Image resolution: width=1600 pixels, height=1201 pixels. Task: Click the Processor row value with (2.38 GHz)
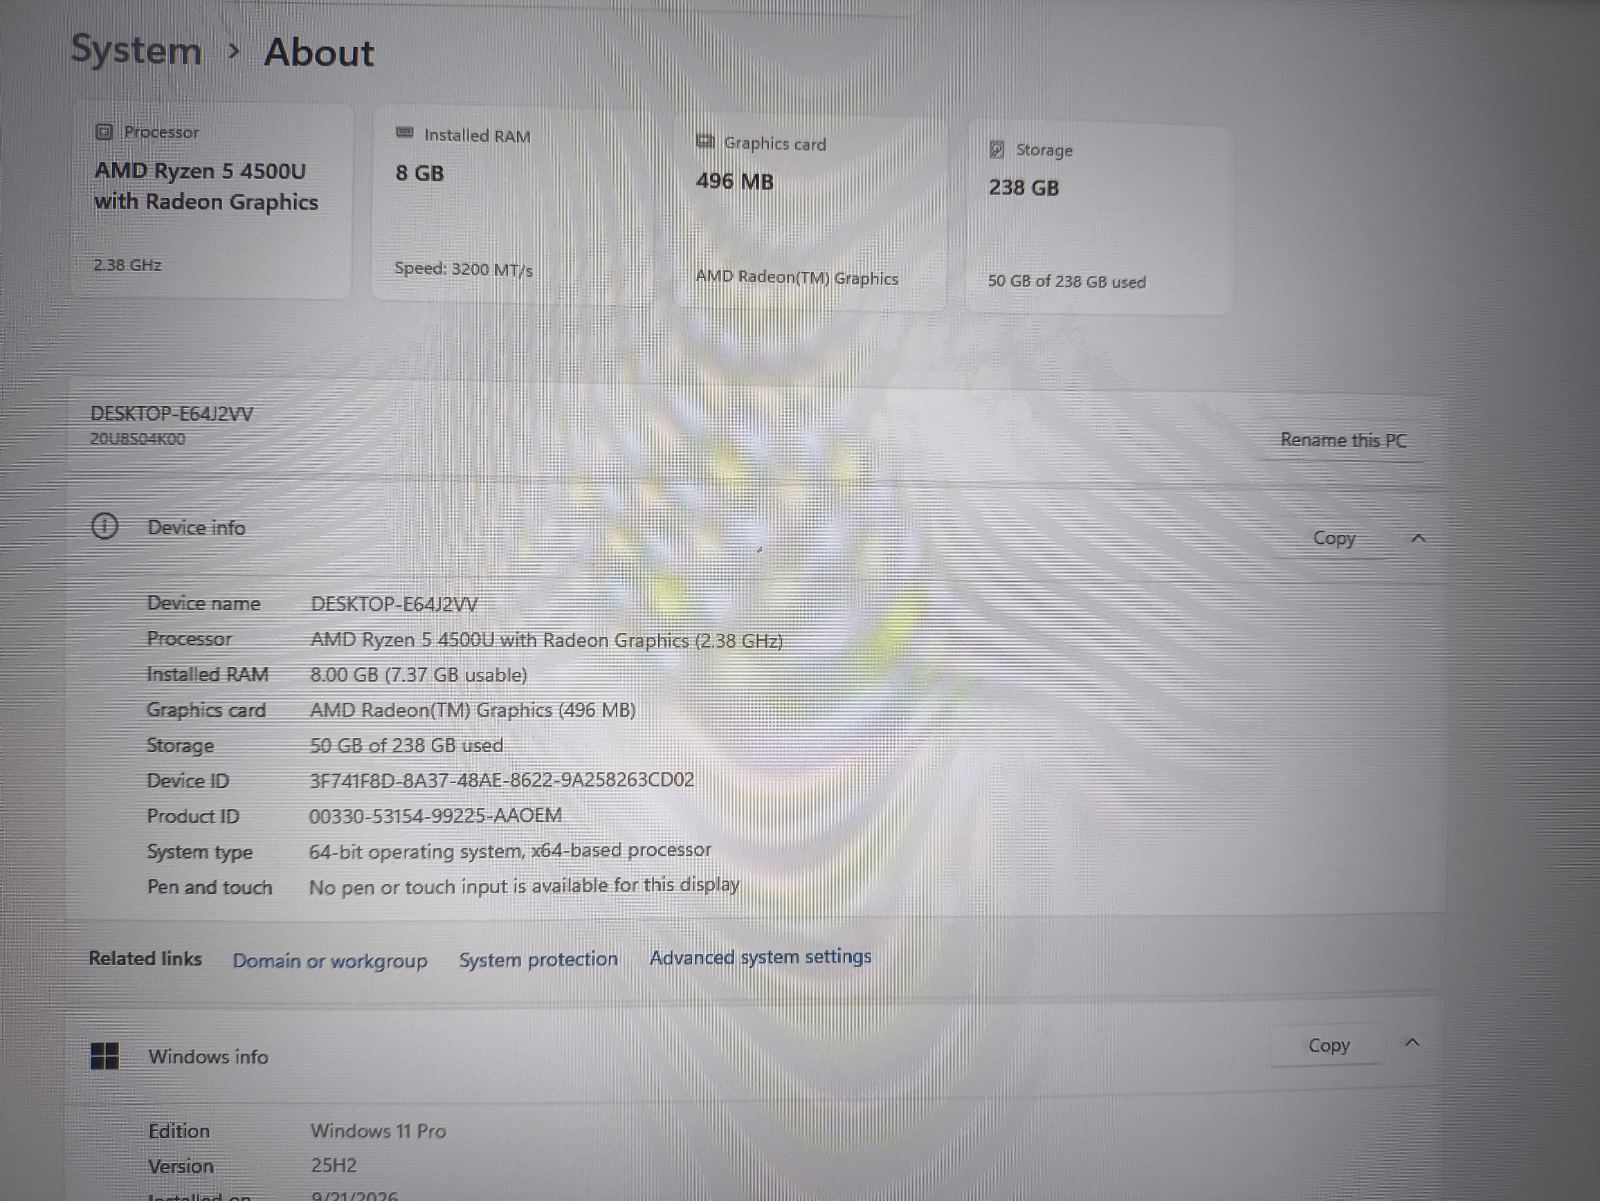(x=547, y=640)
